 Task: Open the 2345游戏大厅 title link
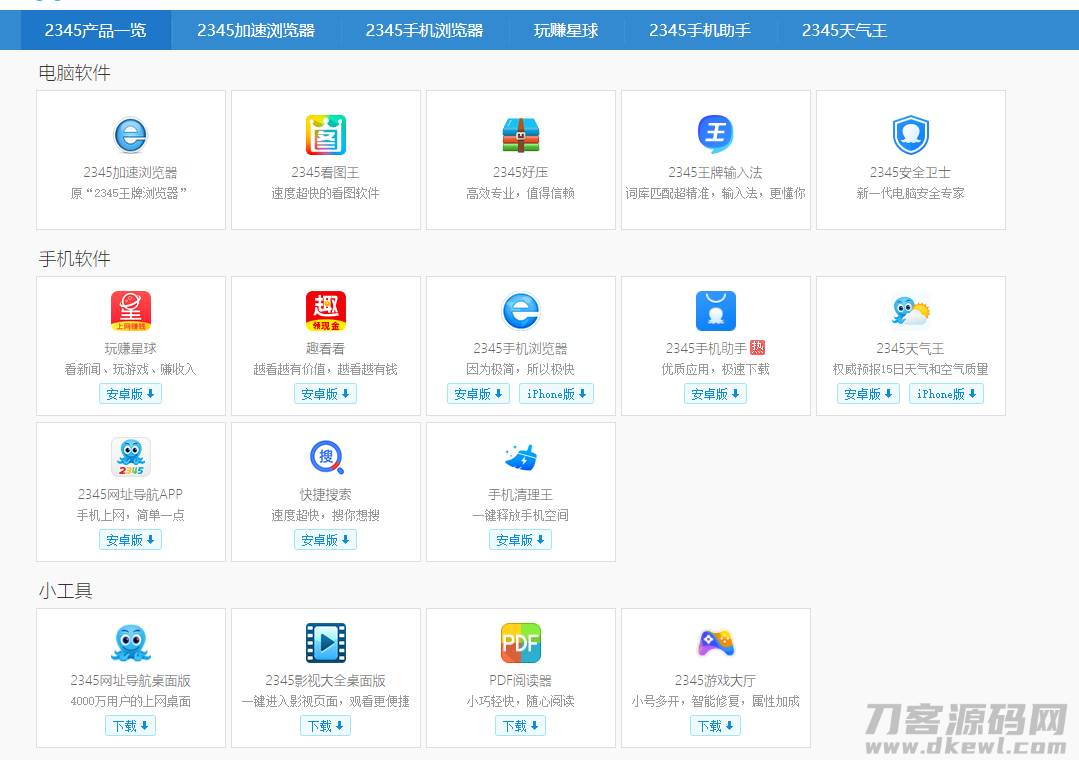(x=716, y=680)
